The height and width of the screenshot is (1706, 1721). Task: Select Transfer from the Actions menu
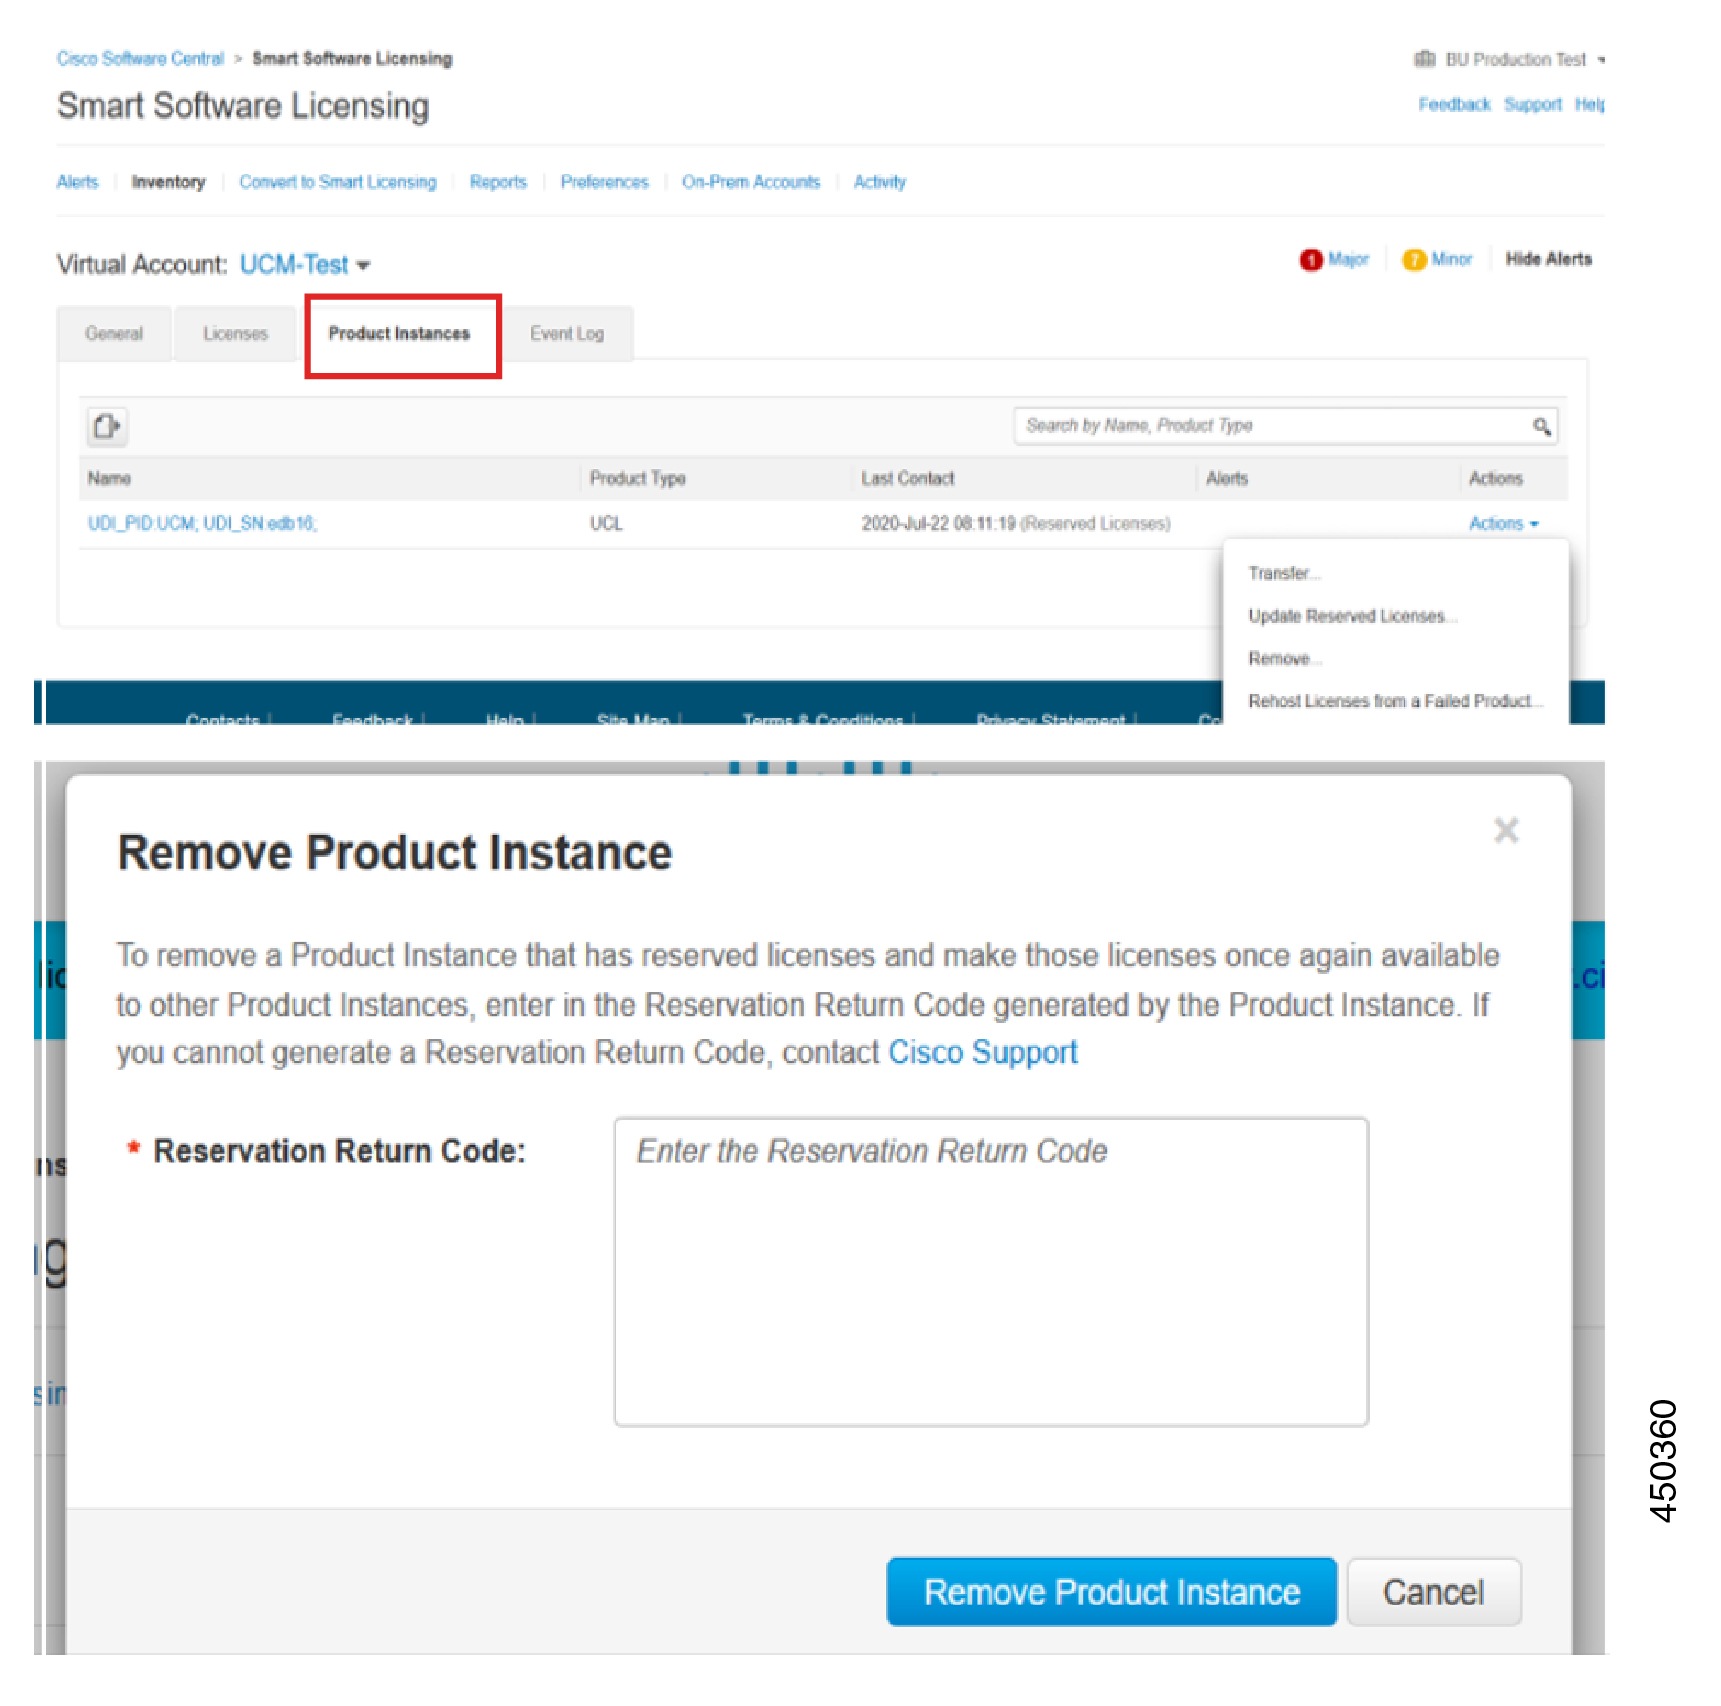1284,573
